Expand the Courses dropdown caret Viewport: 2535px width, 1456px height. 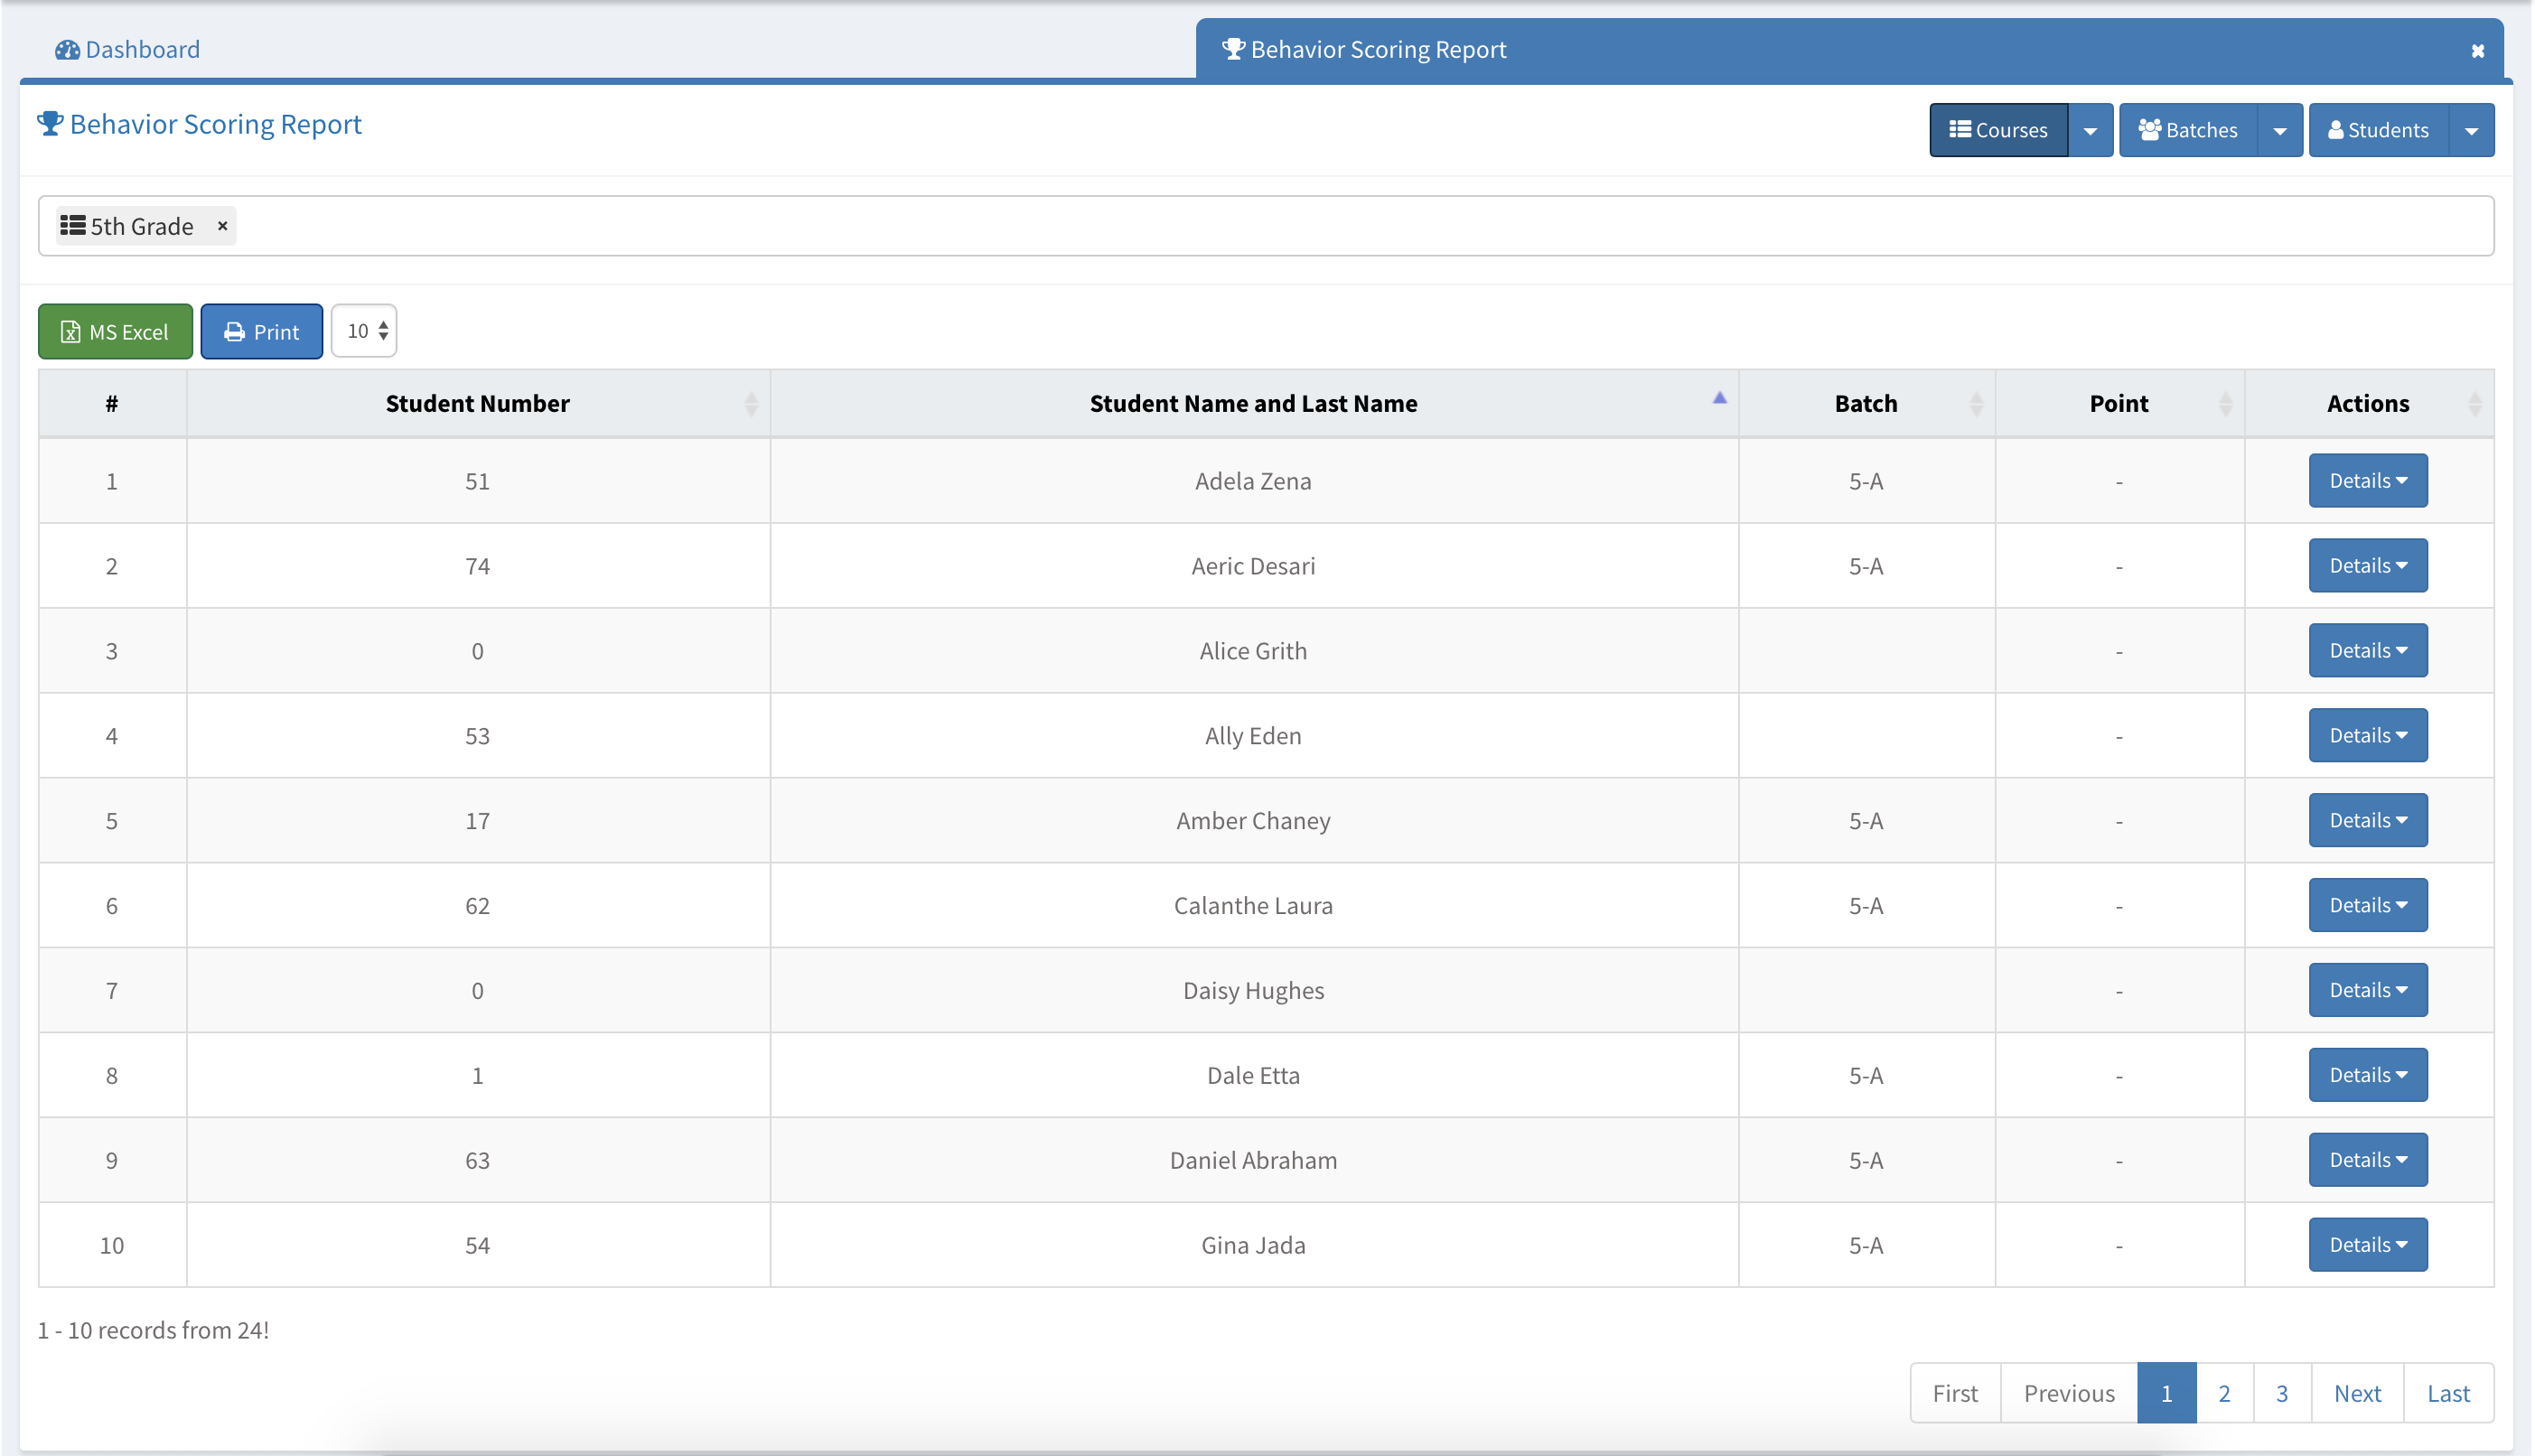[x=2090, y=131]
